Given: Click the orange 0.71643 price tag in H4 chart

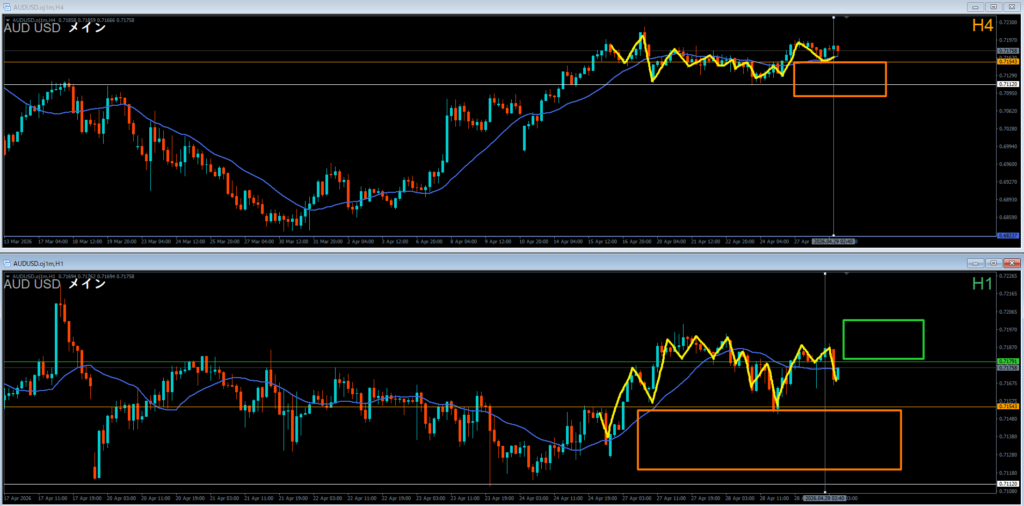Looking at the screenshot, I should click(1006, 62).
